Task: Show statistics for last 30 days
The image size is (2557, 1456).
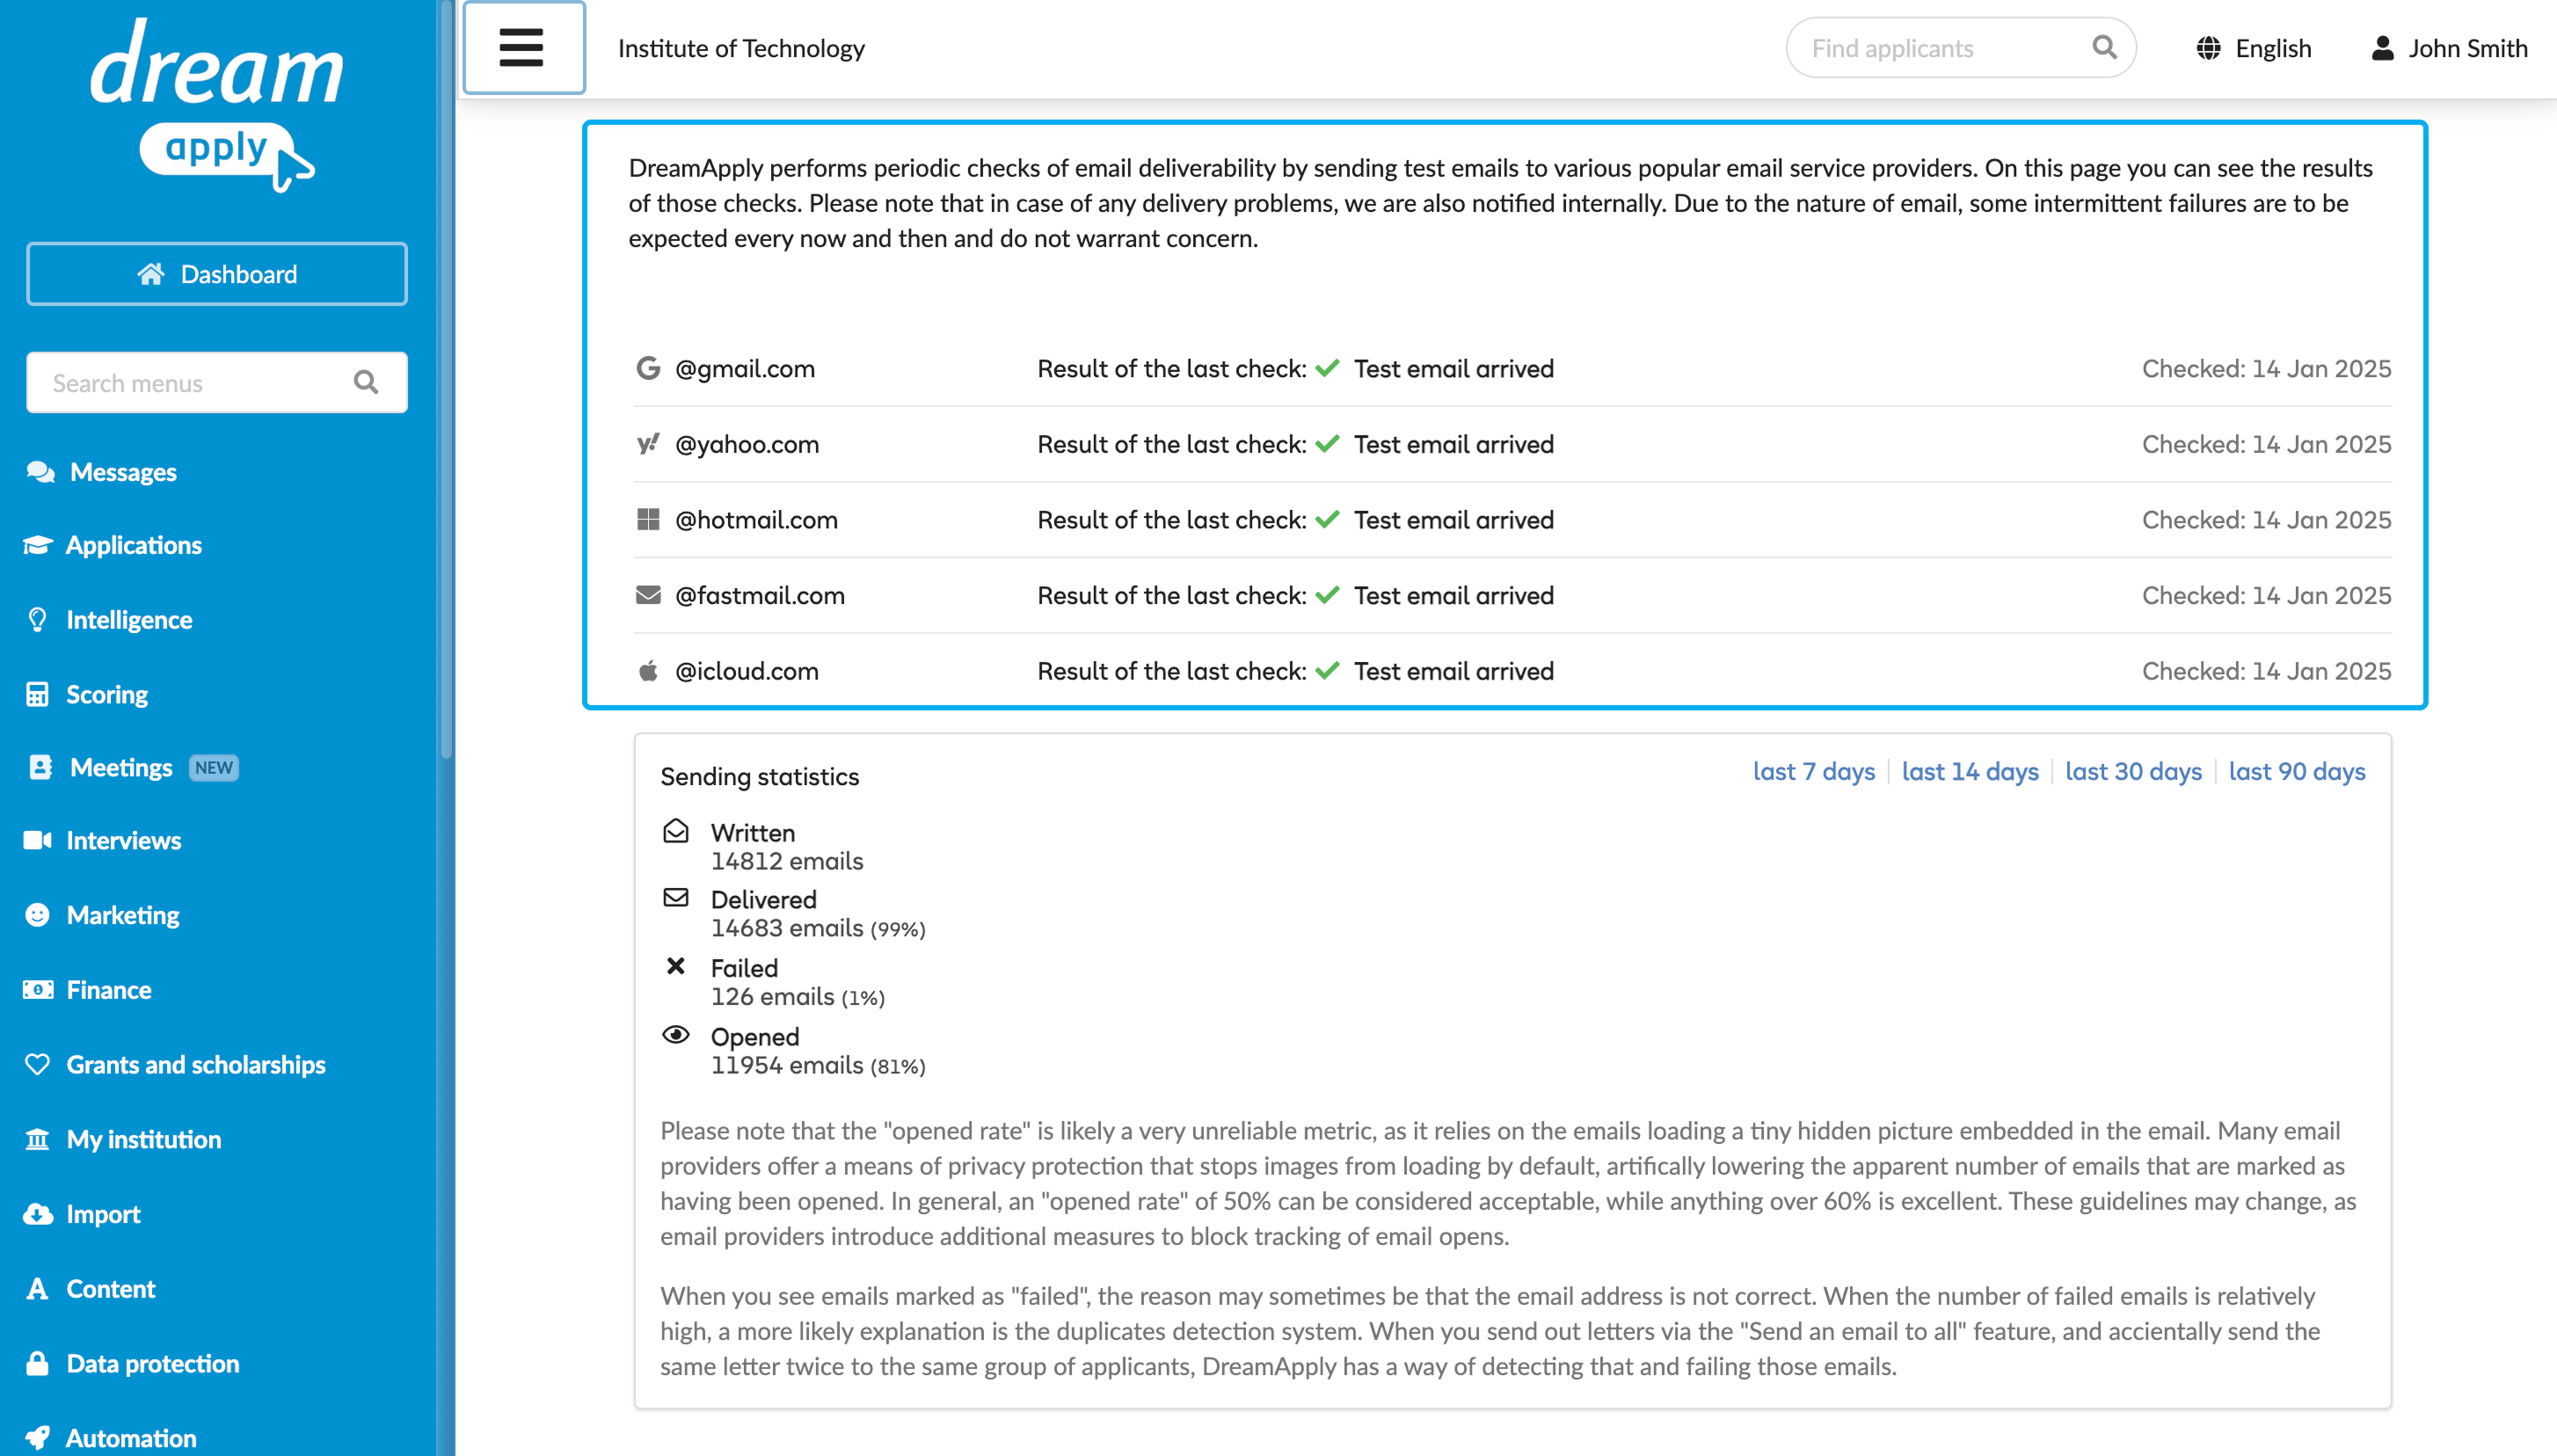Action: [2133, 771]
